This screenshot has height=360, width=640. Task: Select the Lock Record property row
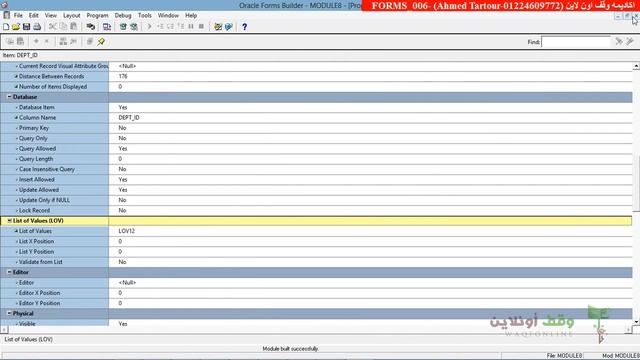(x=316, y=211)
